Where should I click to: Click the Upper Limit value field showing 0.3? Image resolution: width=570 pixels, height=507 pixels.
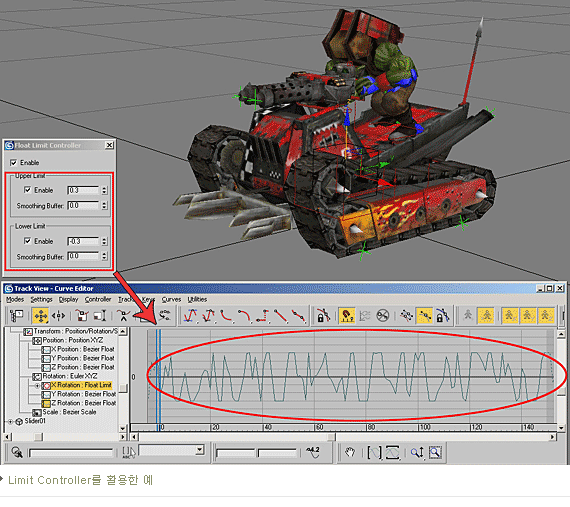click(x=83, y=190)
